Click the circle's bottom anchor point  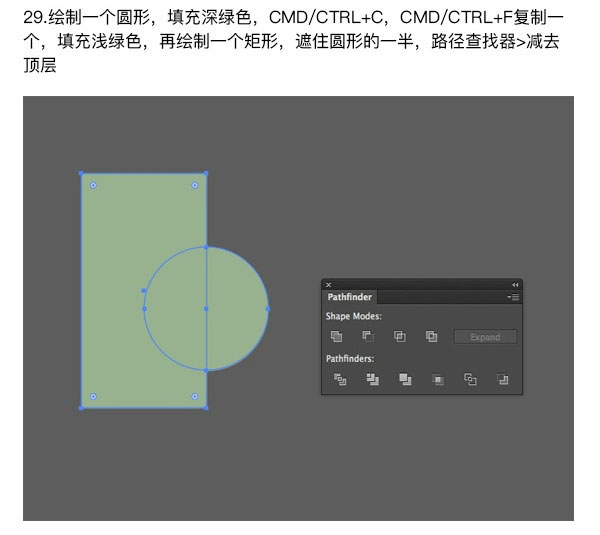click(206, 370)
